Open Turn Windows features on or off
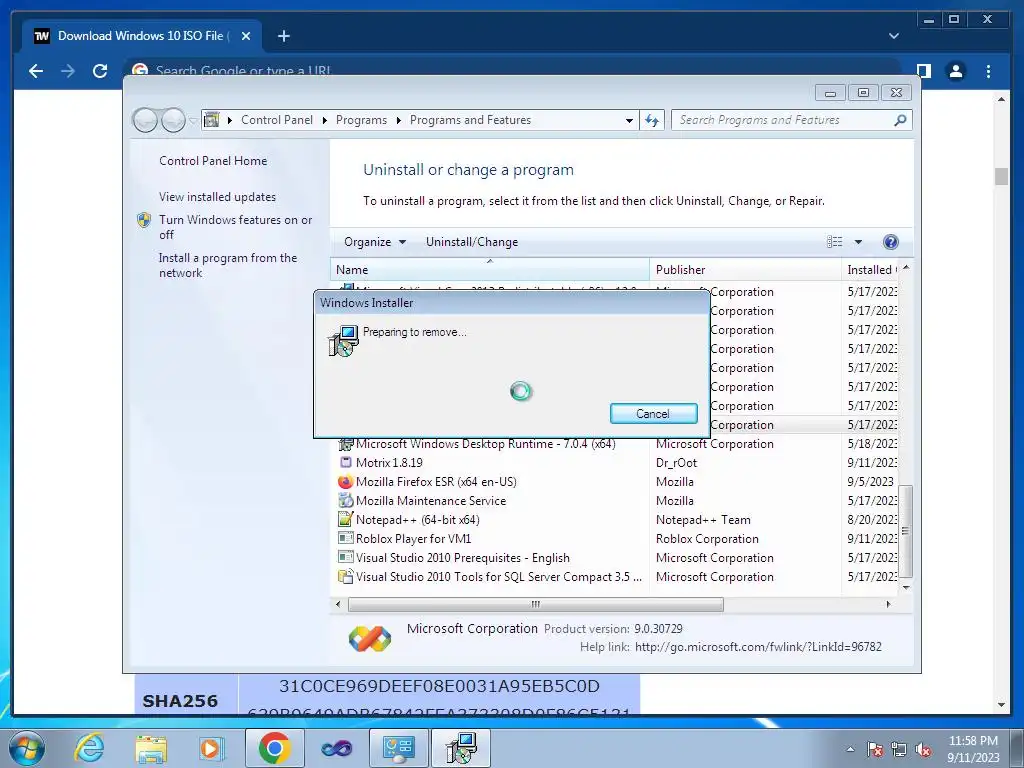Screen dimensions: 1024x768 235,227
